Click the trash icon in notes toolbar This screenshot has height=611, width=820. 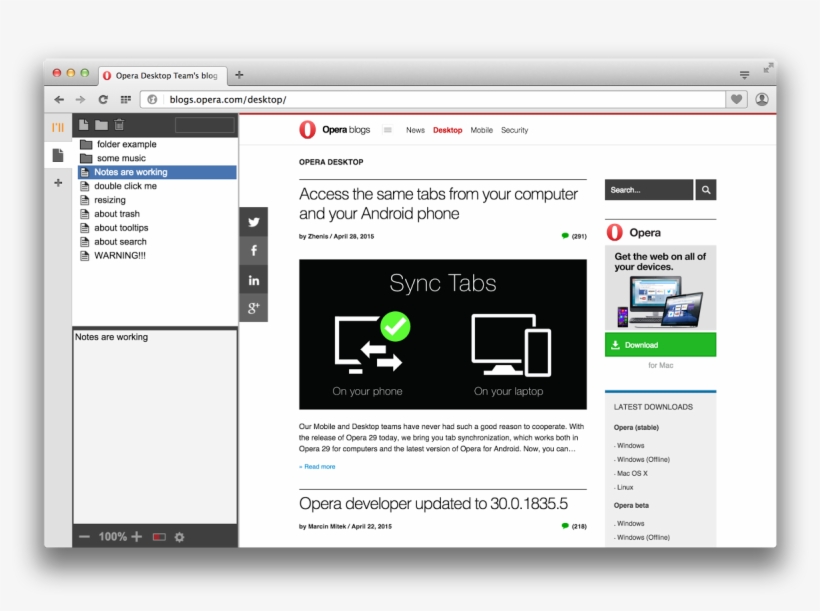119,125
